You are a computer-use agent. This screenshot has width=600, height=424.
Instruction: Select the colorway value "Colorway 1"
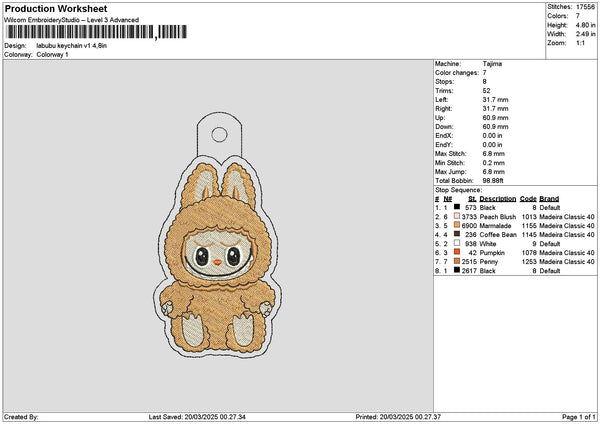coord(52,55)
